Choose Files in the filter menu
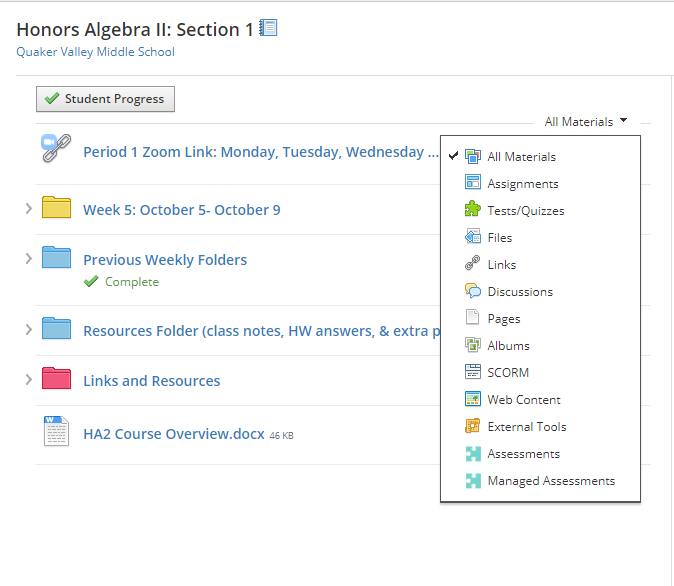 coord(499,238)
